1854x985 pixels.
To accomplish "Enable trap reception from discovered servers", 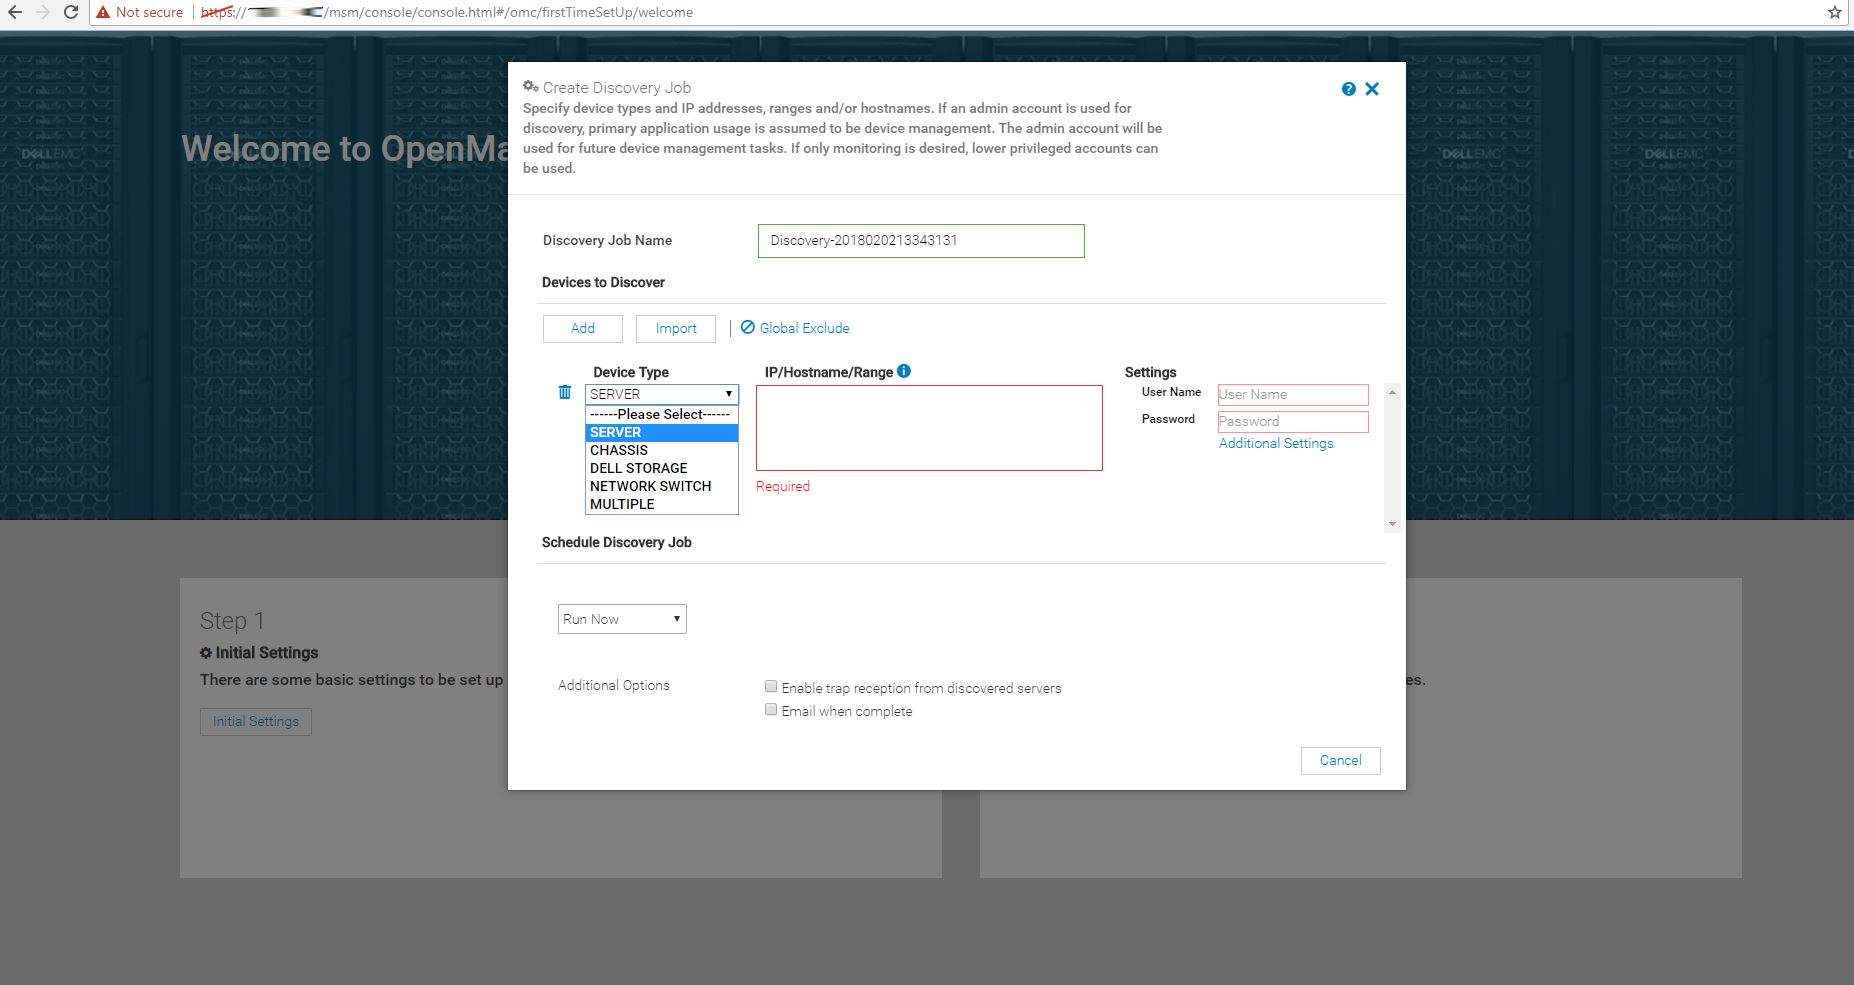I will point(771,686).
